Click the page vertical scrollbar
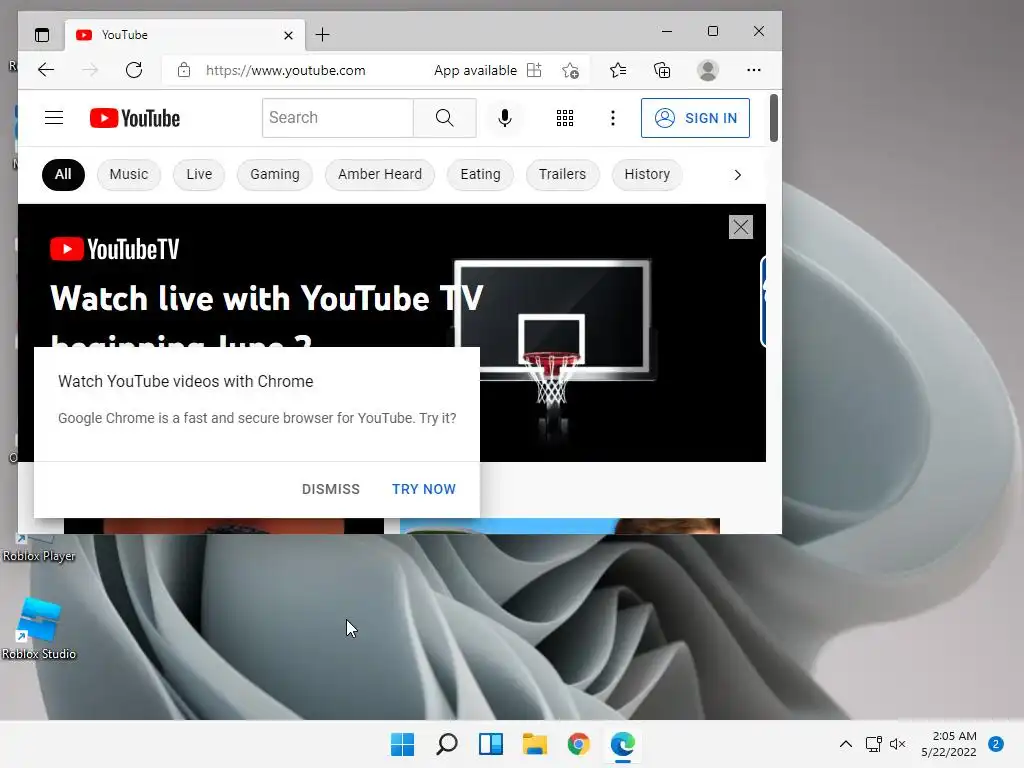Screen dimensions: 1024x768 774,118
